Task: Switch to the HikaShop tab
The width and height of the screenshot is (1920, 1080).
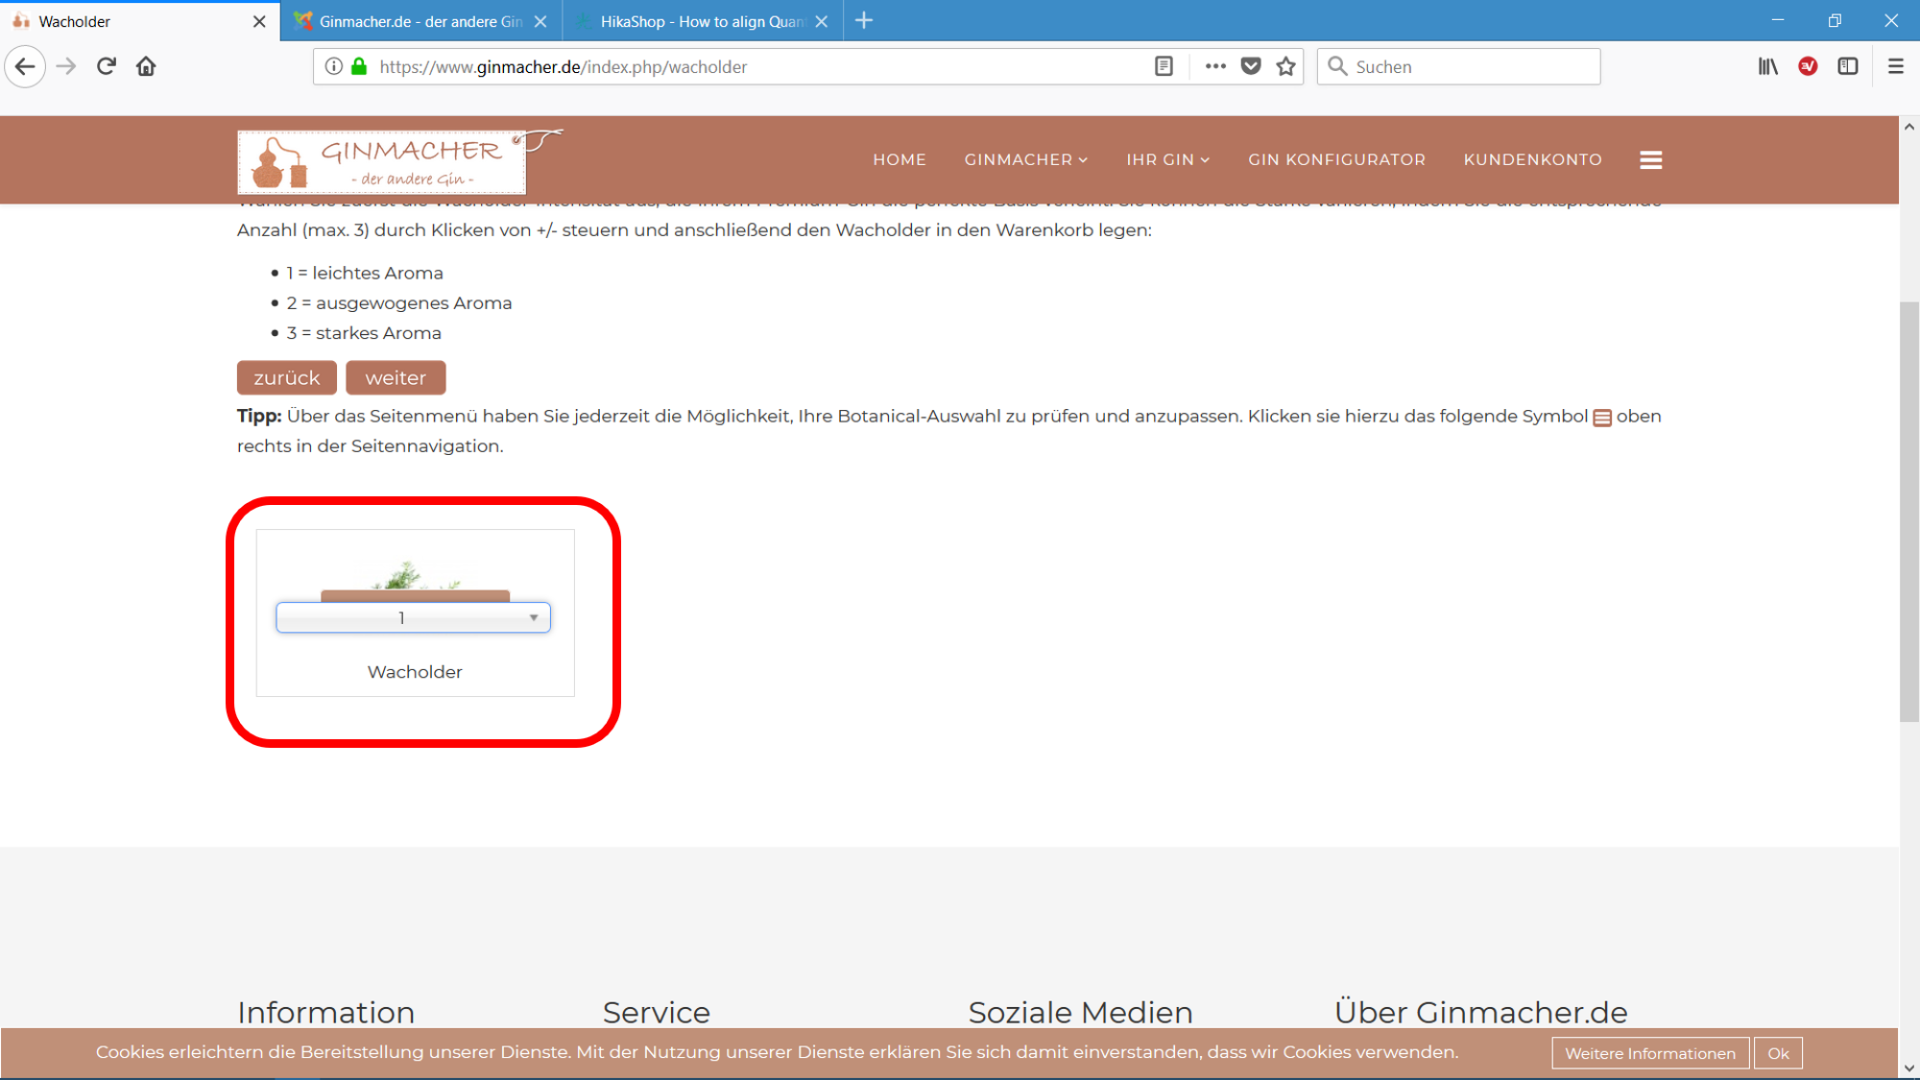Action: 700,21
